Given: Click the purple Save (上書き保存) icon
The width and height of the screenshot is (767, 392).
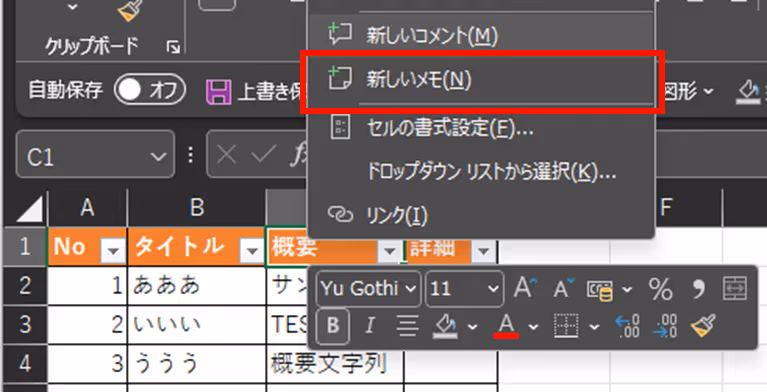Looking at the screenshot, I should pos(218,92).
